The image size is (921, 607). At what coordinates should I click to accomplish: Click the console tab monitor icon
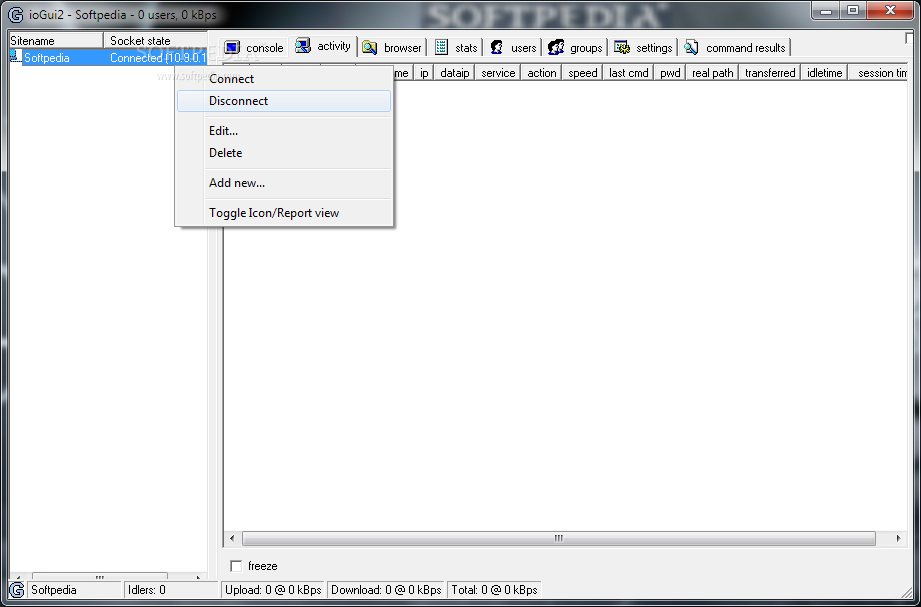point(233,48)
